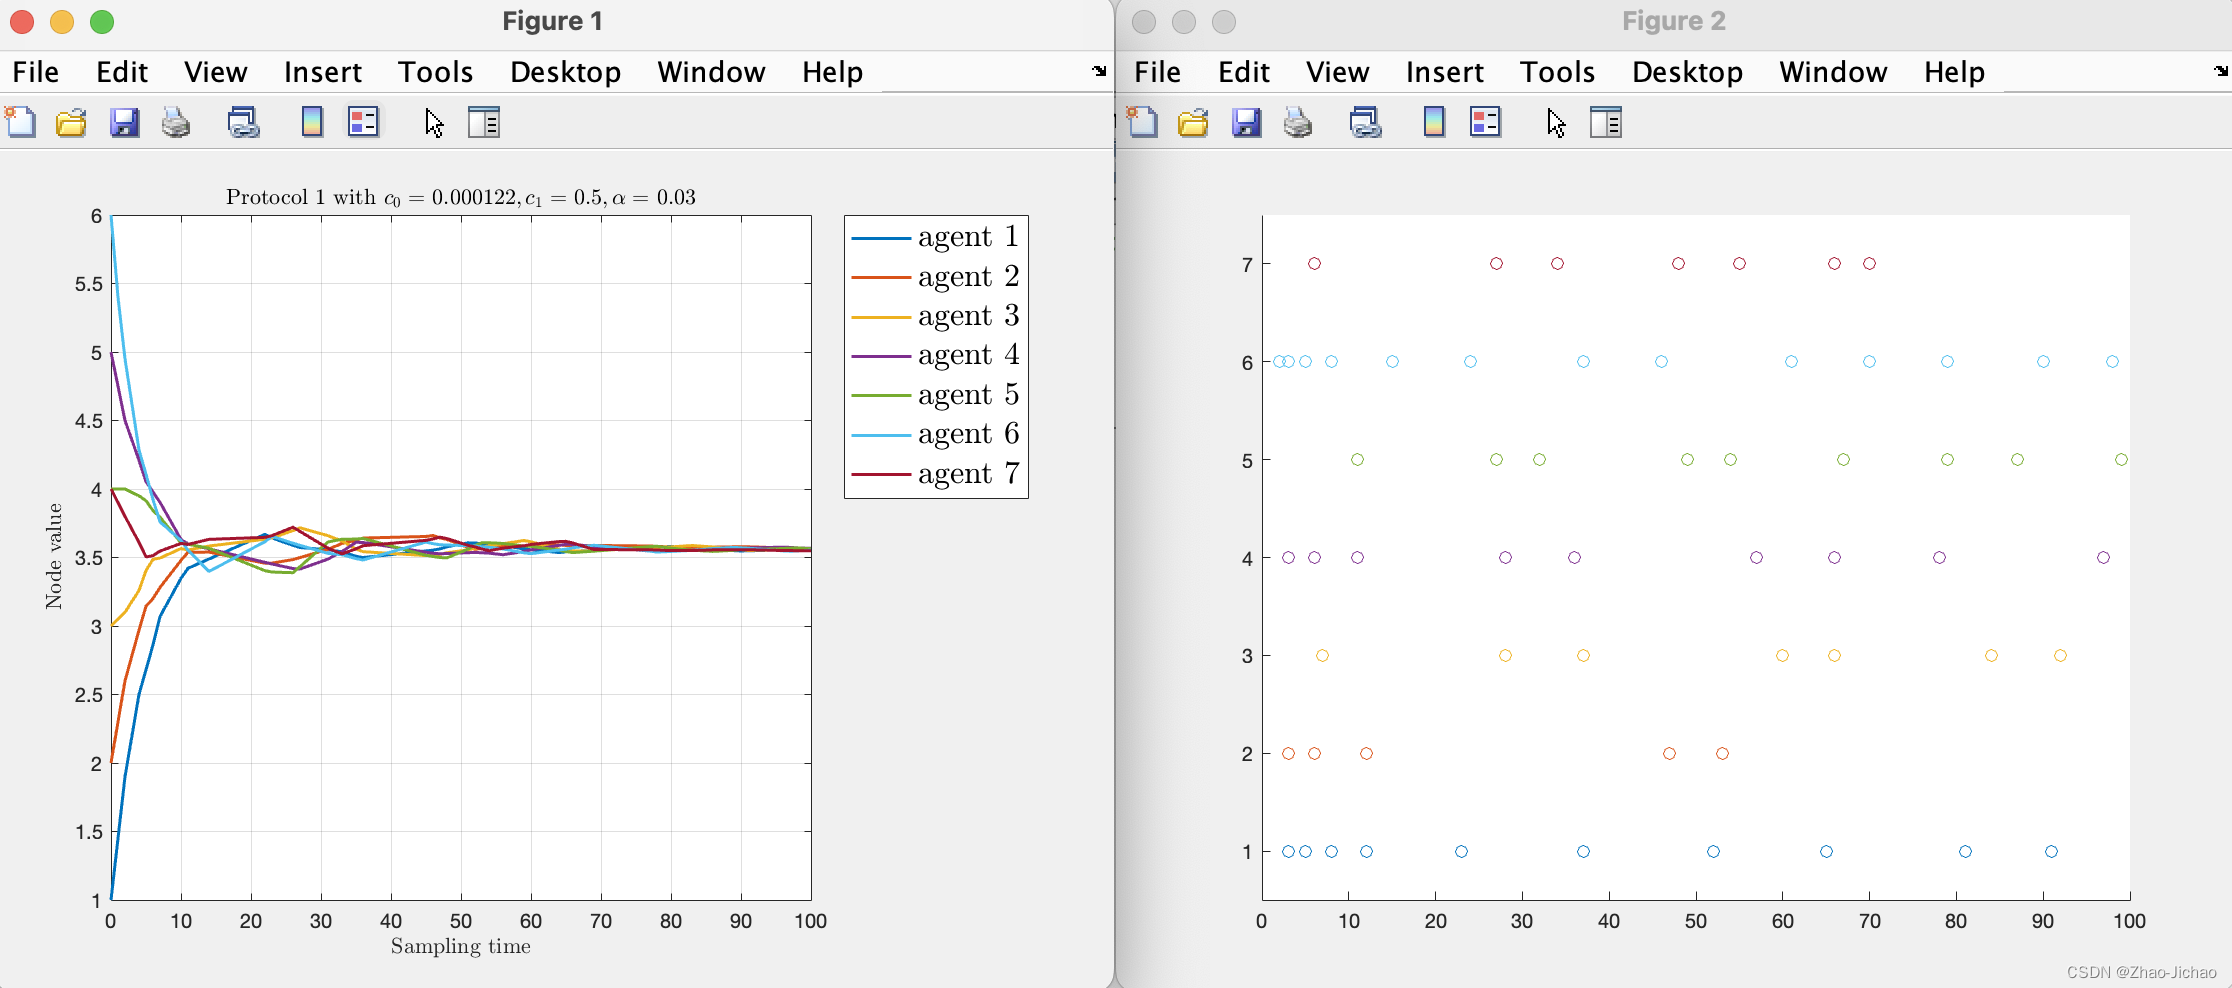Viewport: 2232px width, 988px height.
Task: Click Print icon in Figure 2 toolbar
Action: (x=1298, y=122)
